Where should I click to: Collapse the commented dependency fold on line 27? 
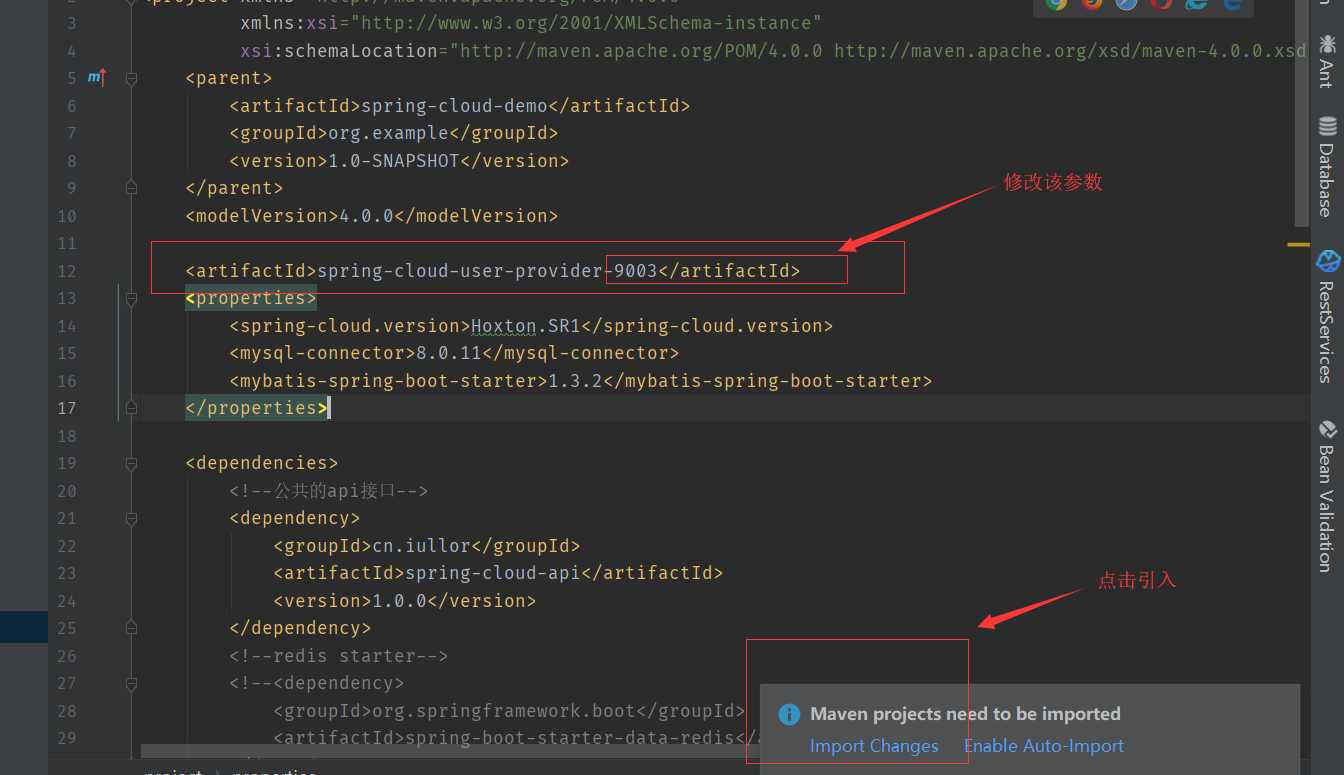pos(131,683)
